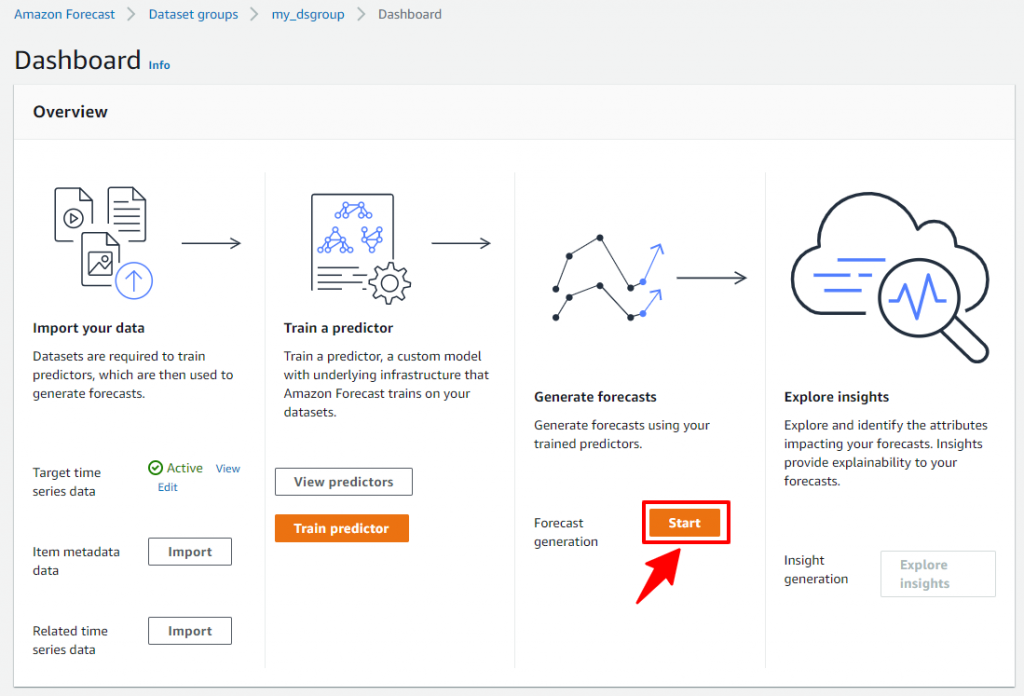The height and width of the screenshot is (696, 1024).
Task: Import item metadata data
Action: point(190,552)
